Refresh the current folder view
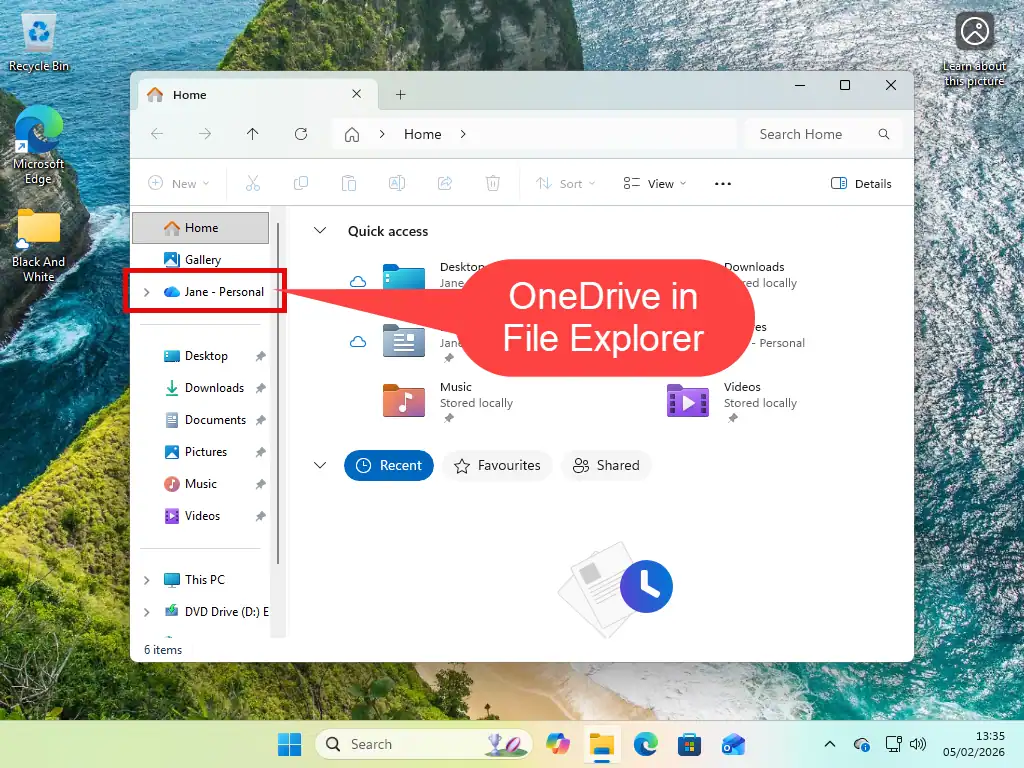This screenshot has height=768, width=1024. coord(301,134)
